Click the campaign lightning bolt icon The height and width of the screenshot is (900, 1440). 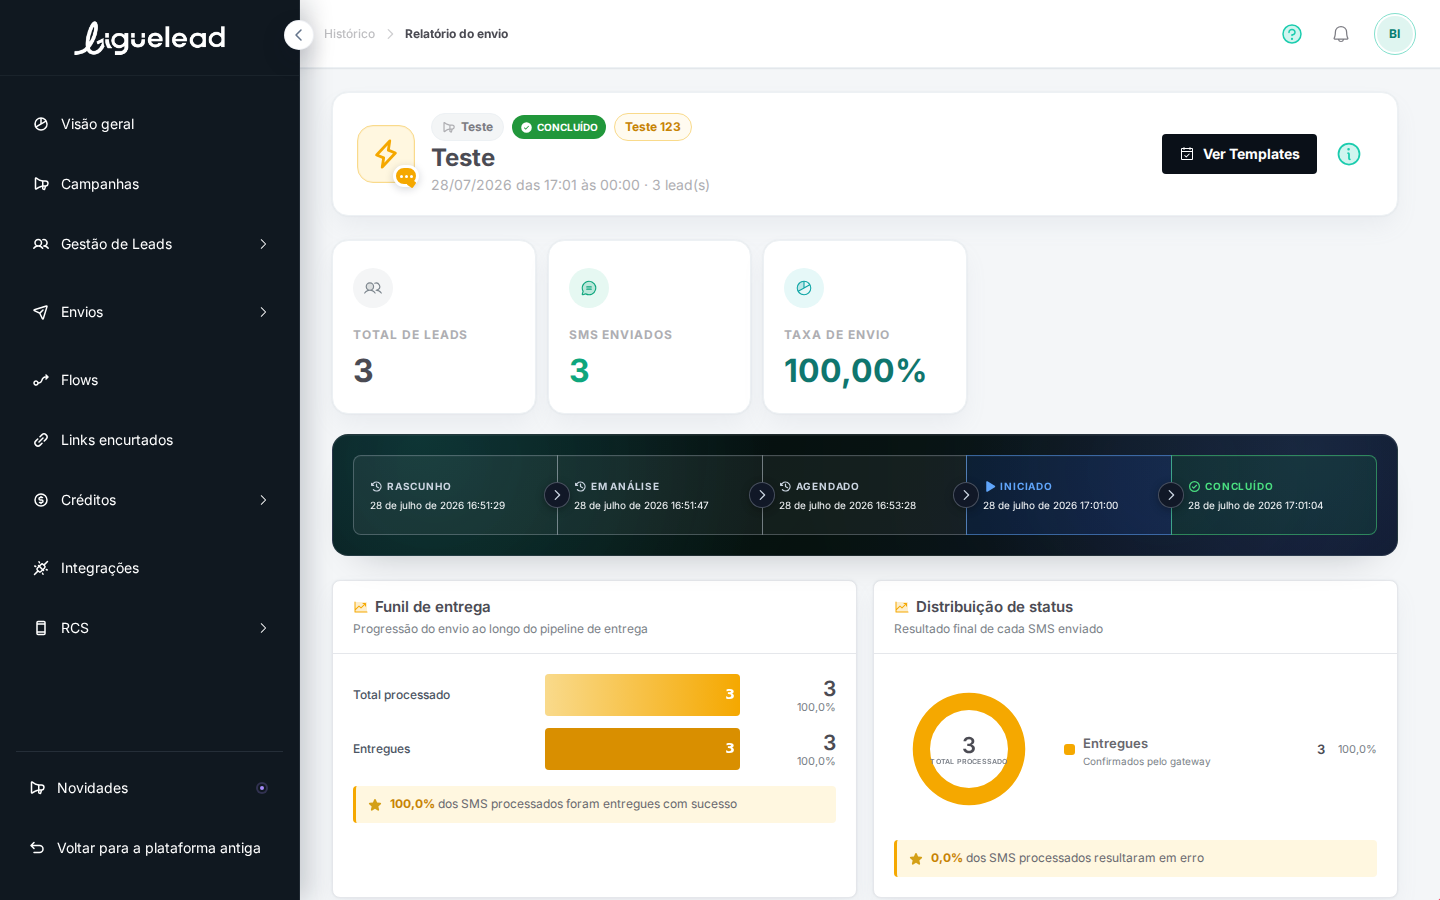[x=386, y=154]
